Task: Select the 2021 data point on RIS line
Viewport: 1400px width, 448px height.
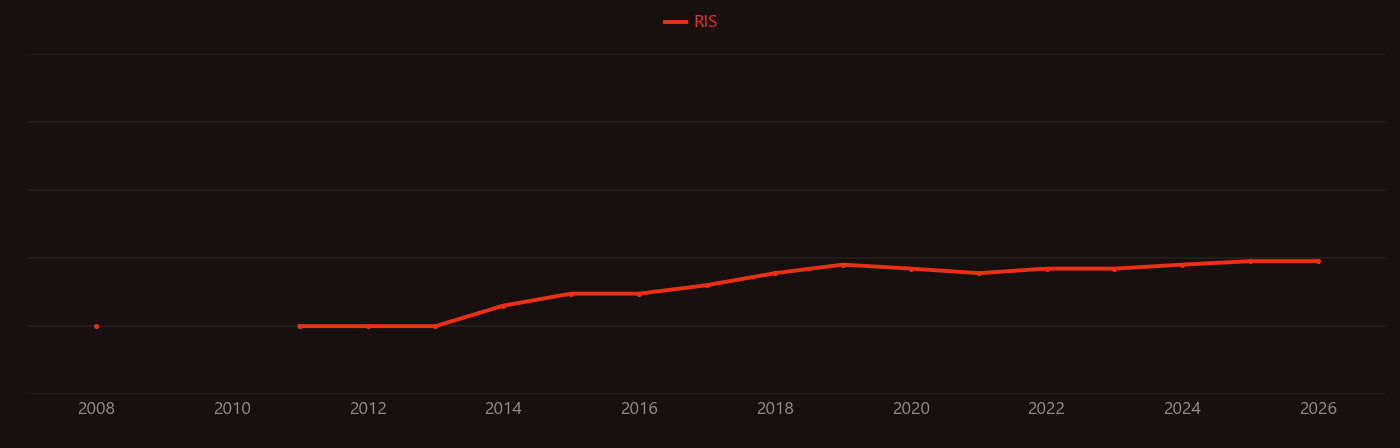Action: pyautogui.click(x=979, y=273)
